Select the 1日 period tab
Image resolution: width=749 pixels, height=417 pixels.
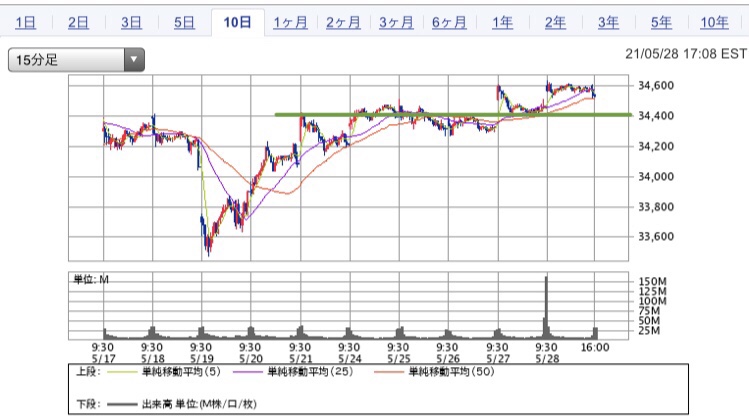[25, 22]
